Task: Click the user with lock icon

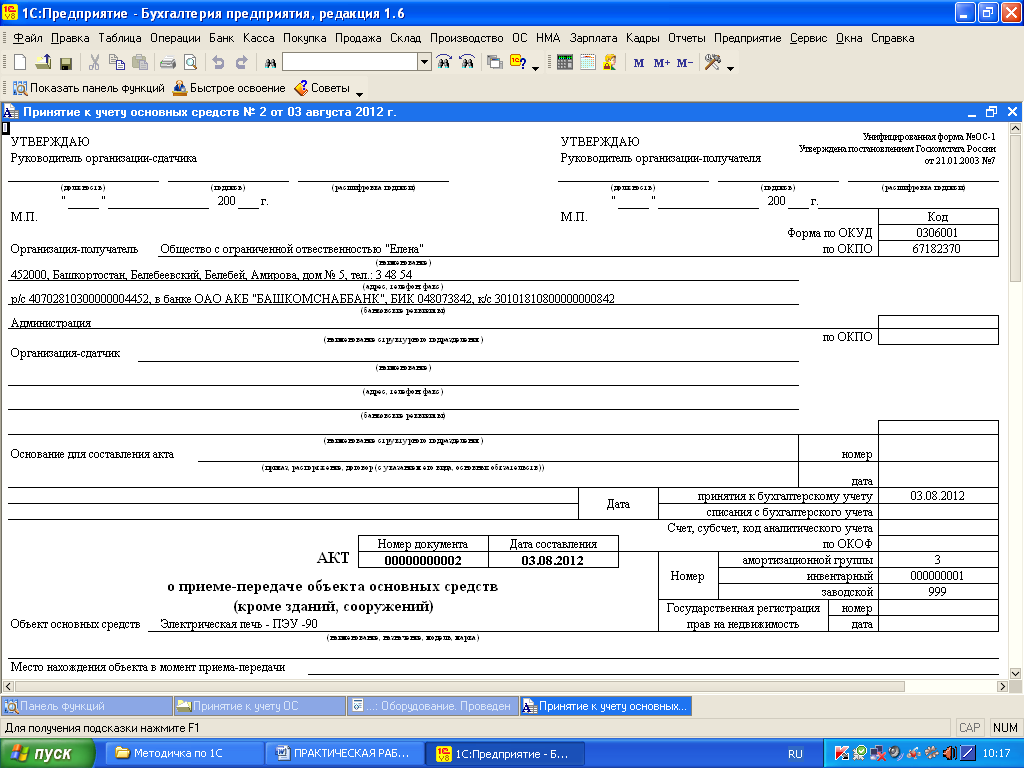Action: pos(610,63)
